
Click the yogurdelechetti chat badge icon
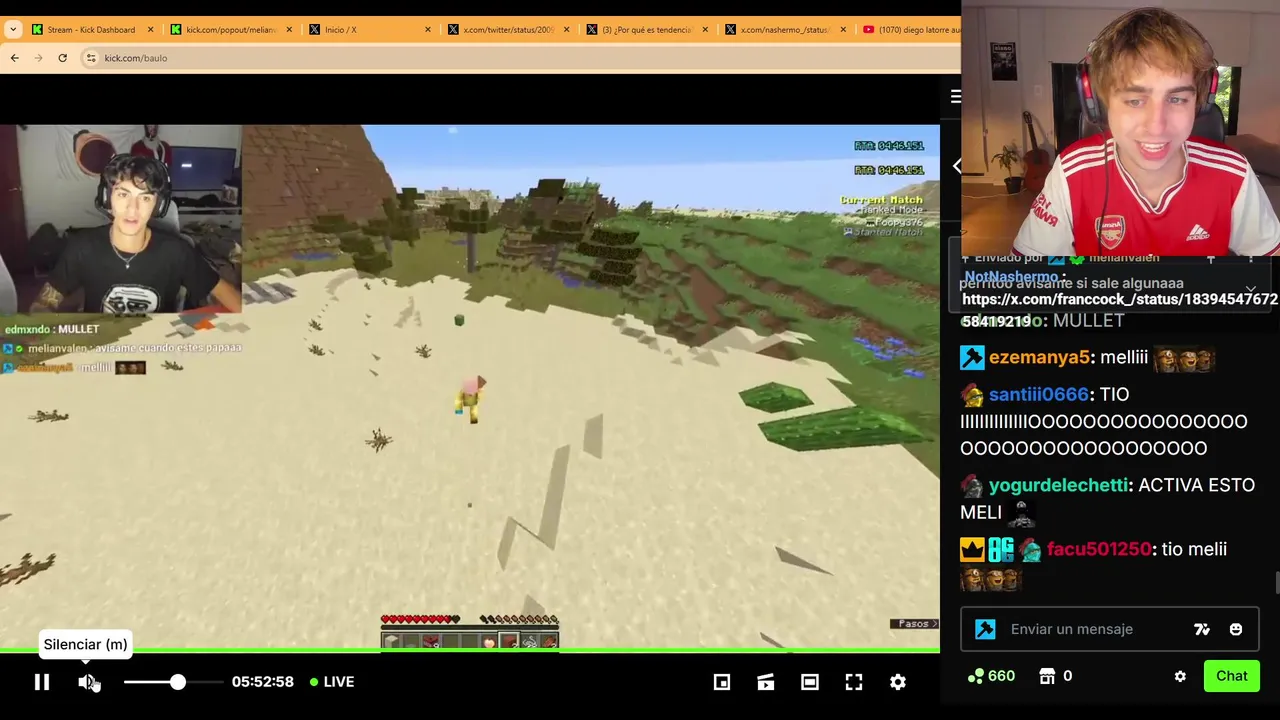click(x=971, y=486)
